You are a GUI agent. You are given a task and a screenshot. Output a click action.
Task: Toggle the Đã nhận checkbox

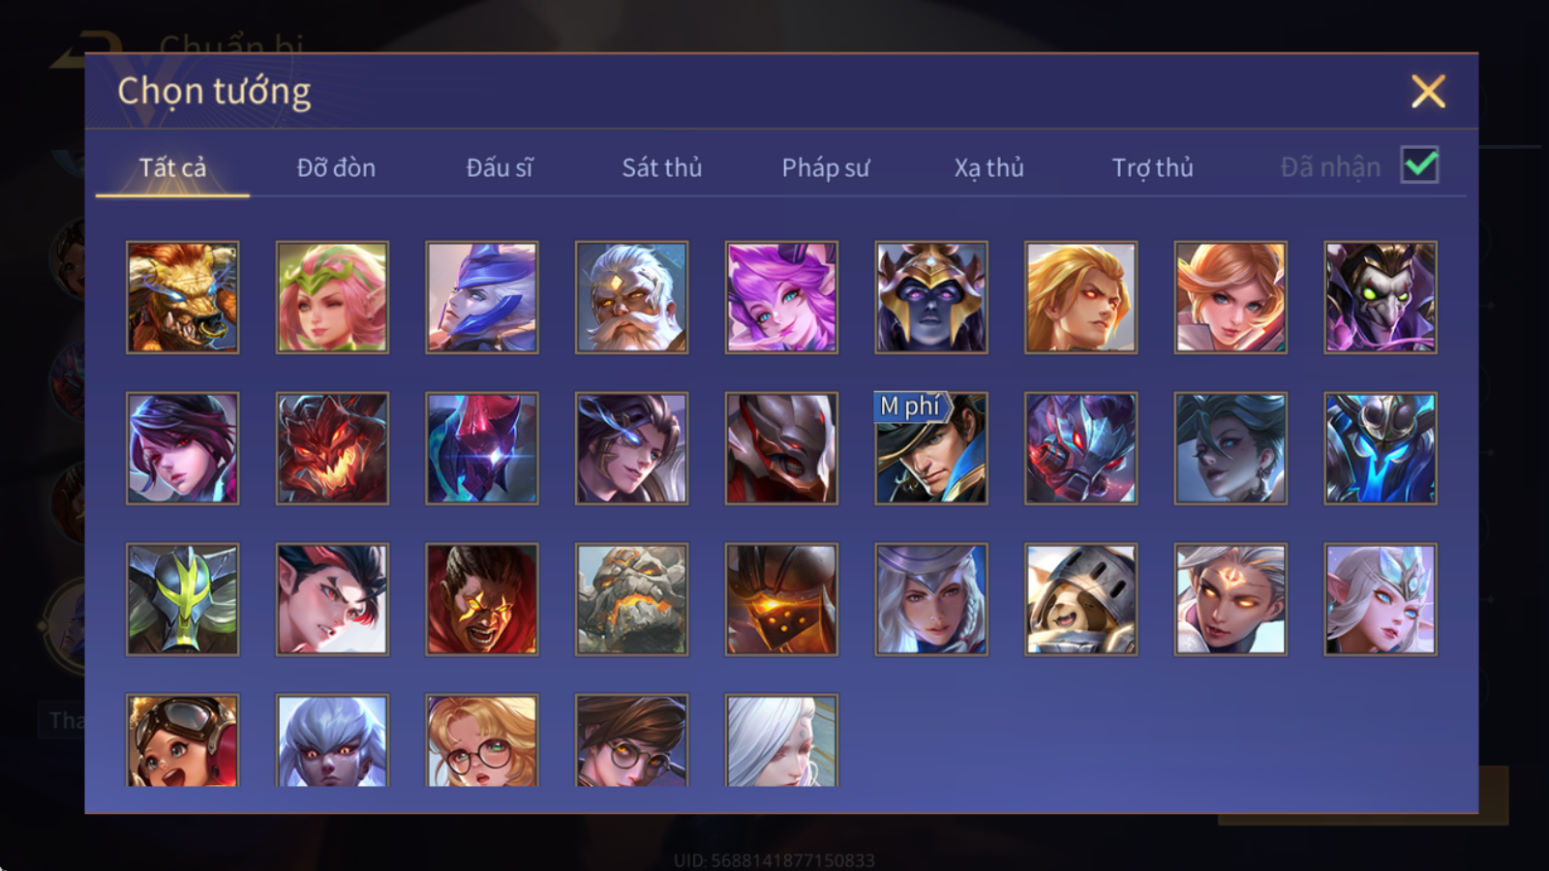click(x=1419, y=165)
